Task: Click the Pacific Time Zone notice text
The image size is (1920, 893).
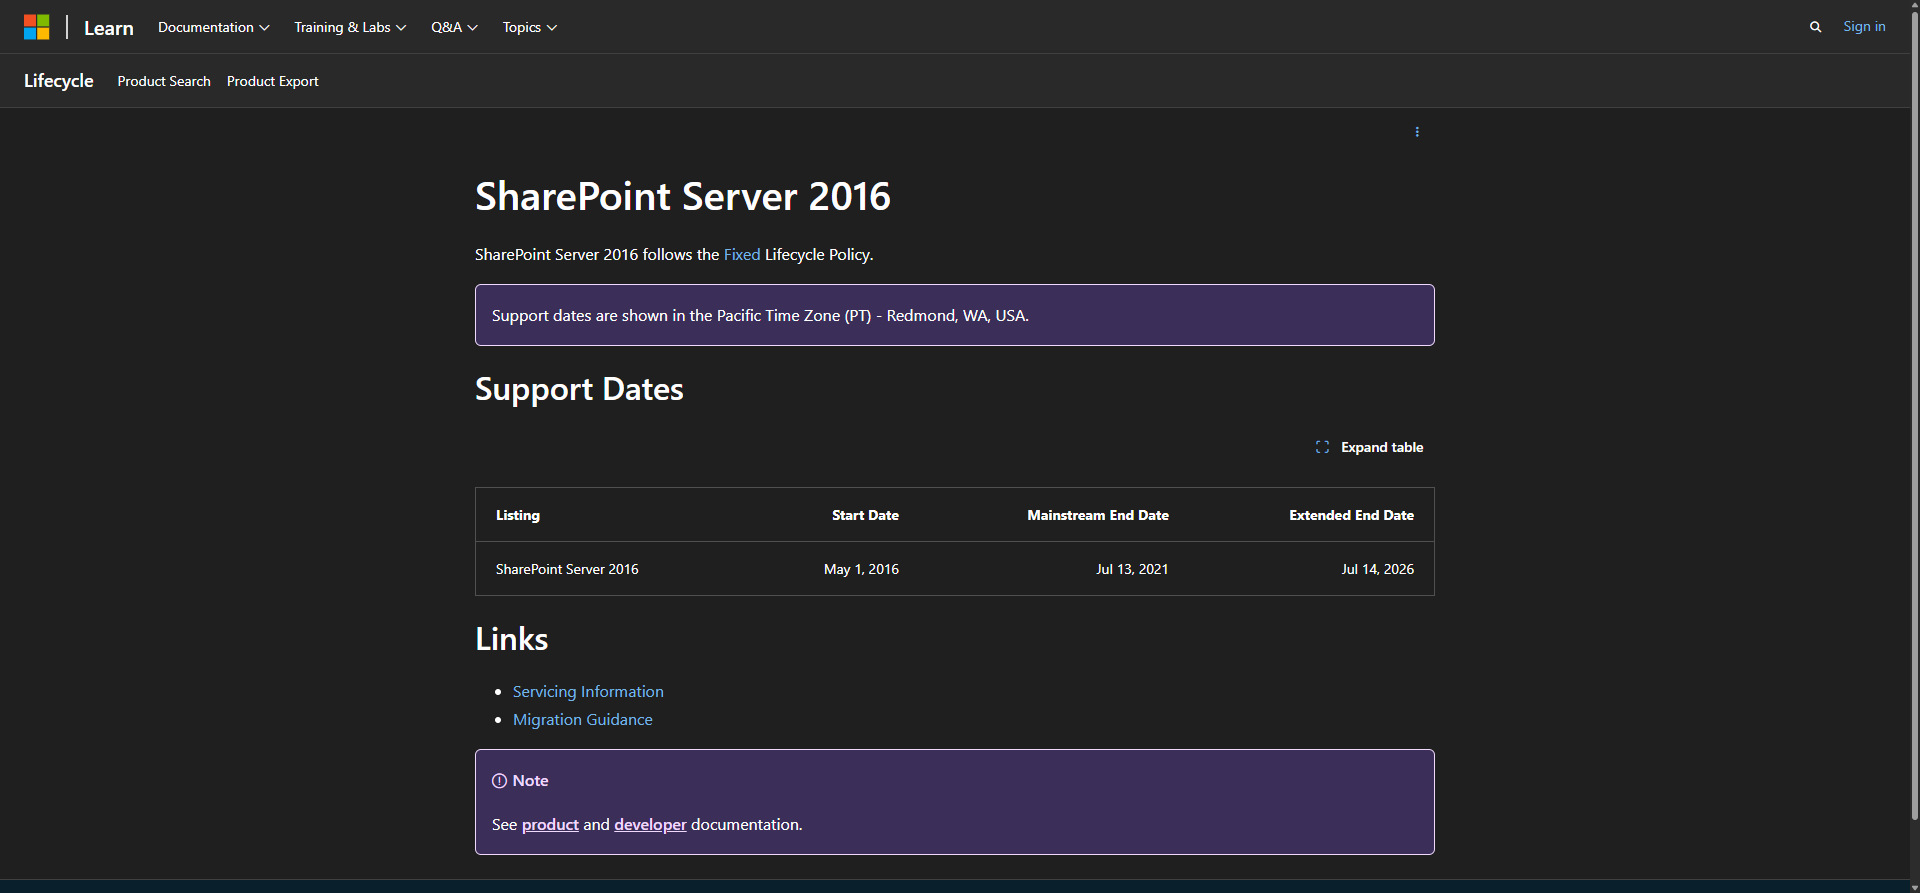Action: [x=760, y=316]
